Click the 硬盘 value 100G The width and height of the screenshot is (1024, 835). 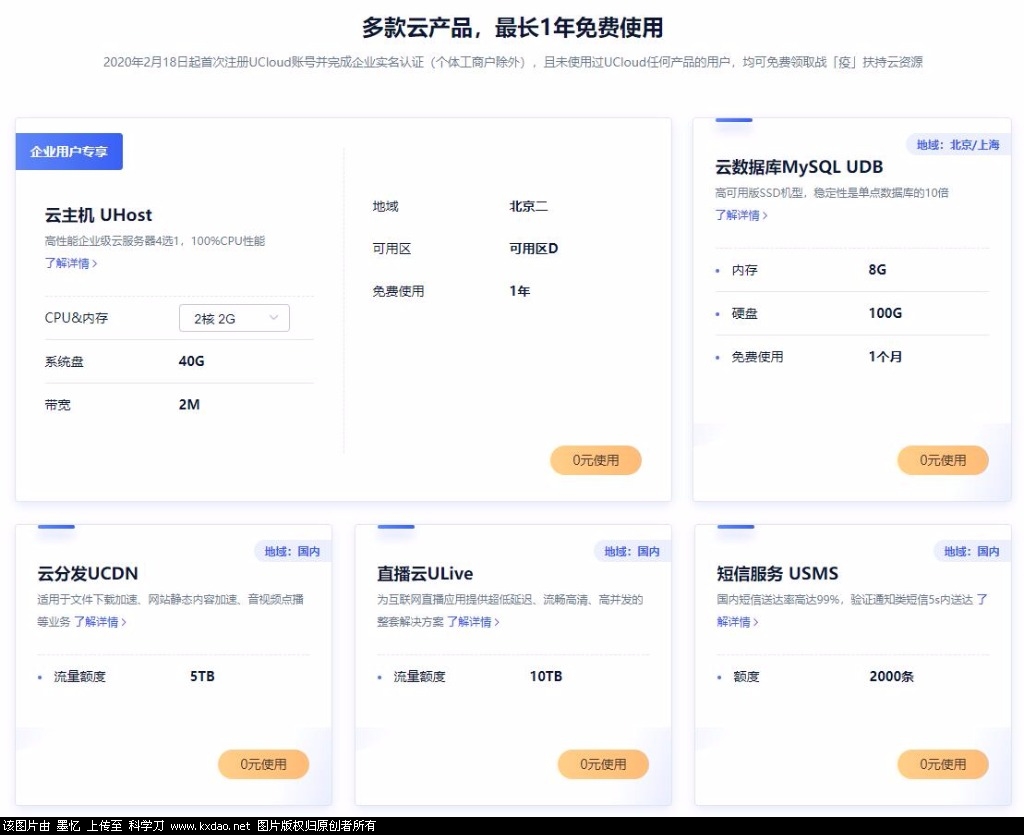885,313
